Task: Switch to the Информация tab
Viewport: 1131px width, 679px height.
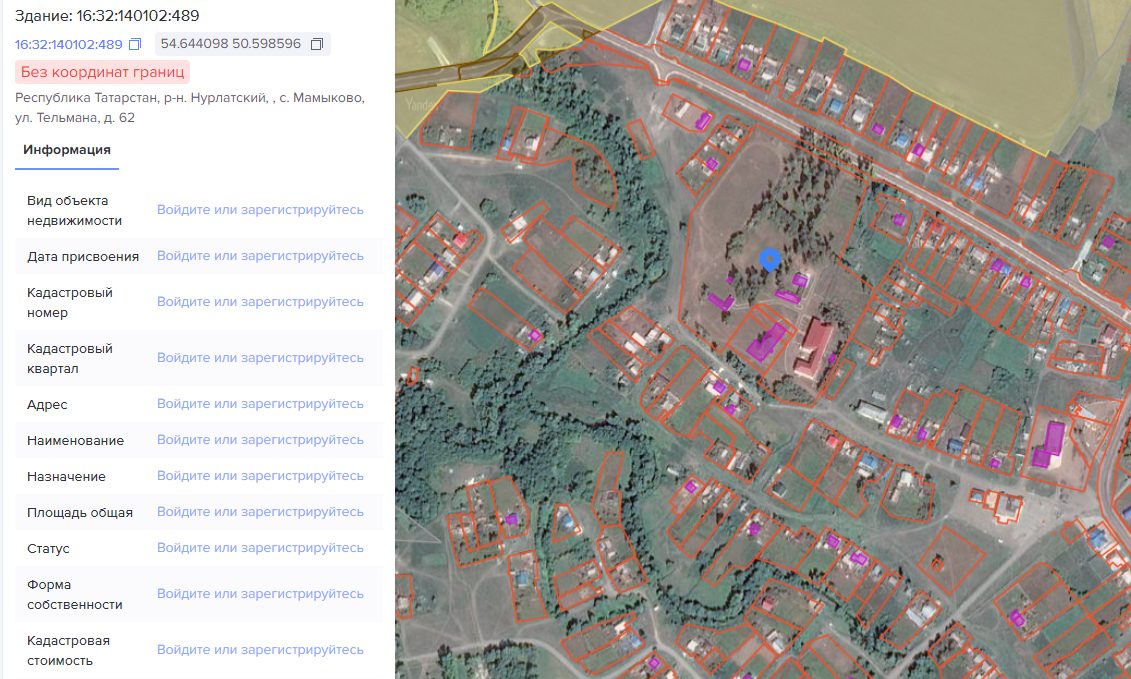Action: pyautogui.click(x=67, y=150)
